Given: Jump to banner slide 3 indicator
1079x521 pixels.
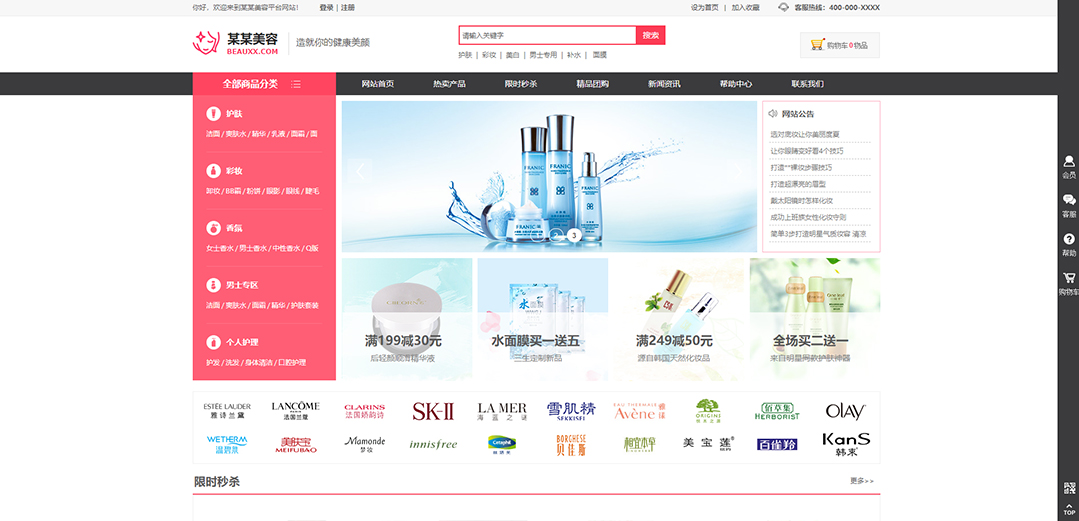Looking at the screenshot, I should pyautogui.click(x=574, y=235).
